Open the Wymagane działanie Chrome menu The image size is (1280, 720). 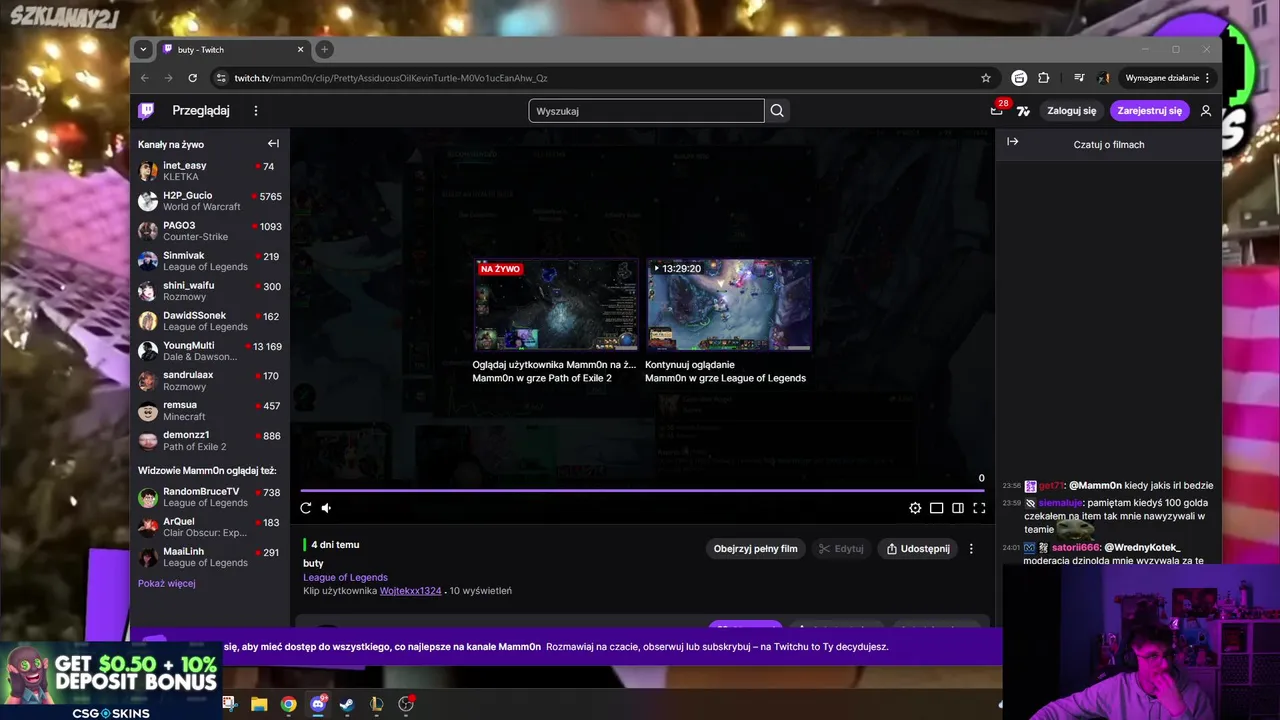(x=1168, y=78)
